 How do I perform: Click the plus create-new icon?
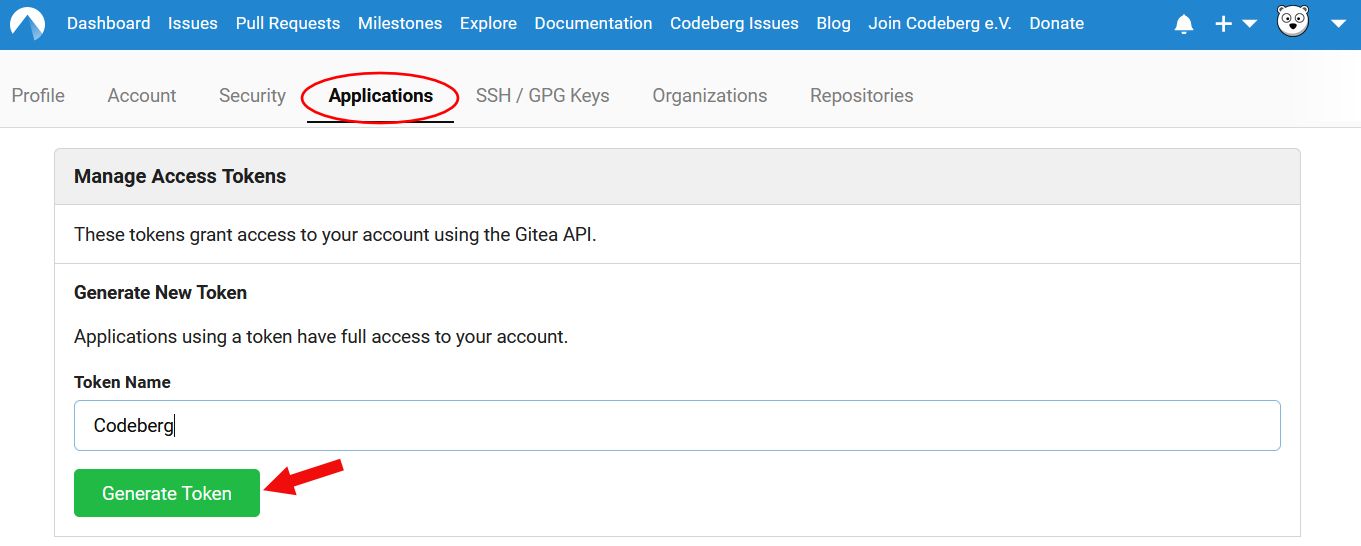pyautogui.click(x=1223, y=24)
